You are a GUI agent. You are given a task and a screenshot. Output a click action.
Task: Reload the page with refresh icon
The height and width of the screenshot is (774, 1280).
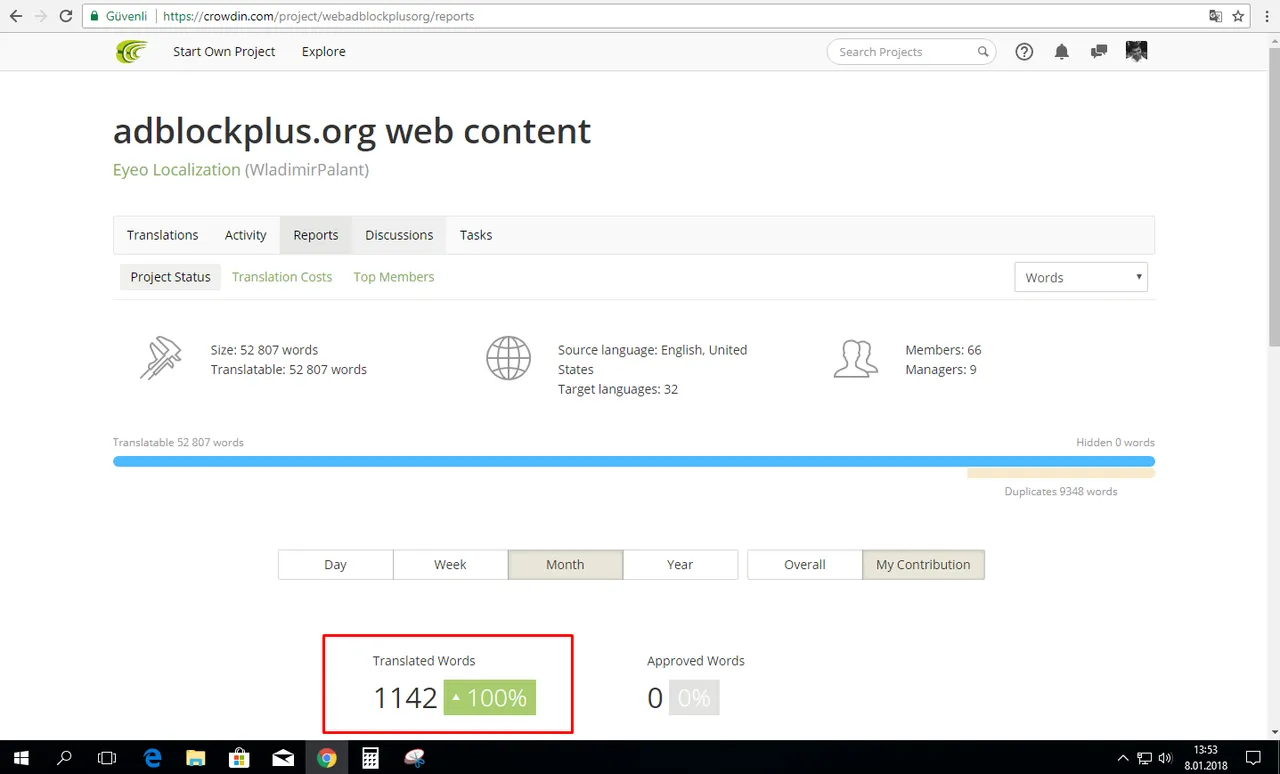coord(66,16)
